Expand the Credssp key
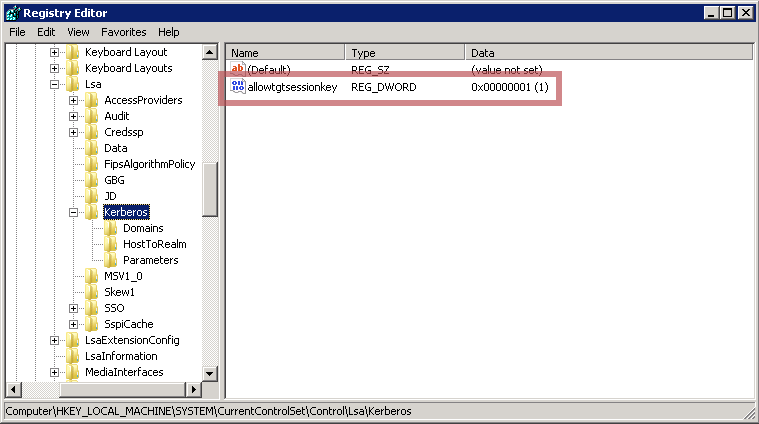Screen dimensions: 759x424 (73, 132)
